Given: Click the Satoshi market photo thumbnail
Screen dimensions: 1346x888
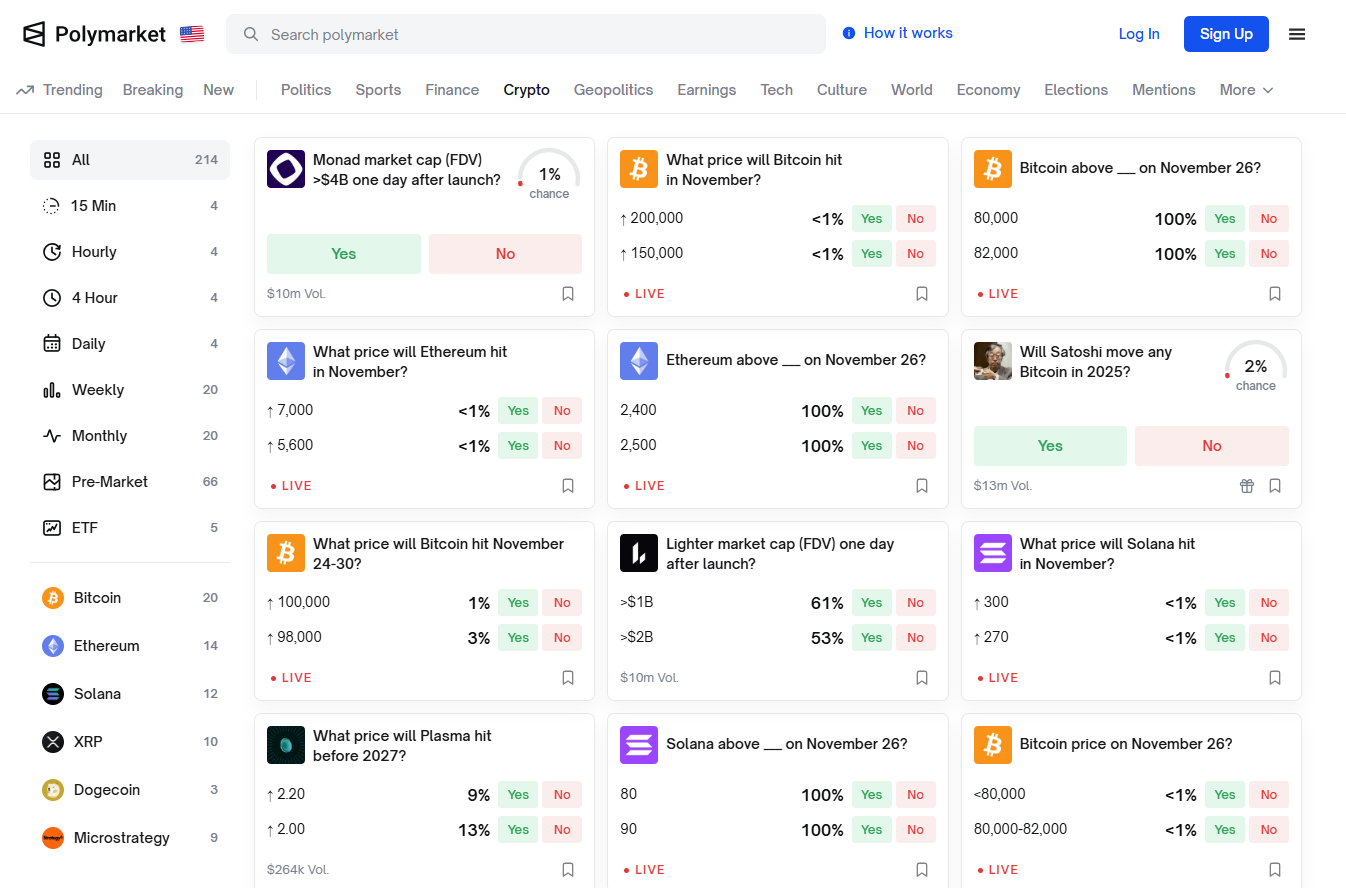Looking at the screenshot, I should (993, 361).
